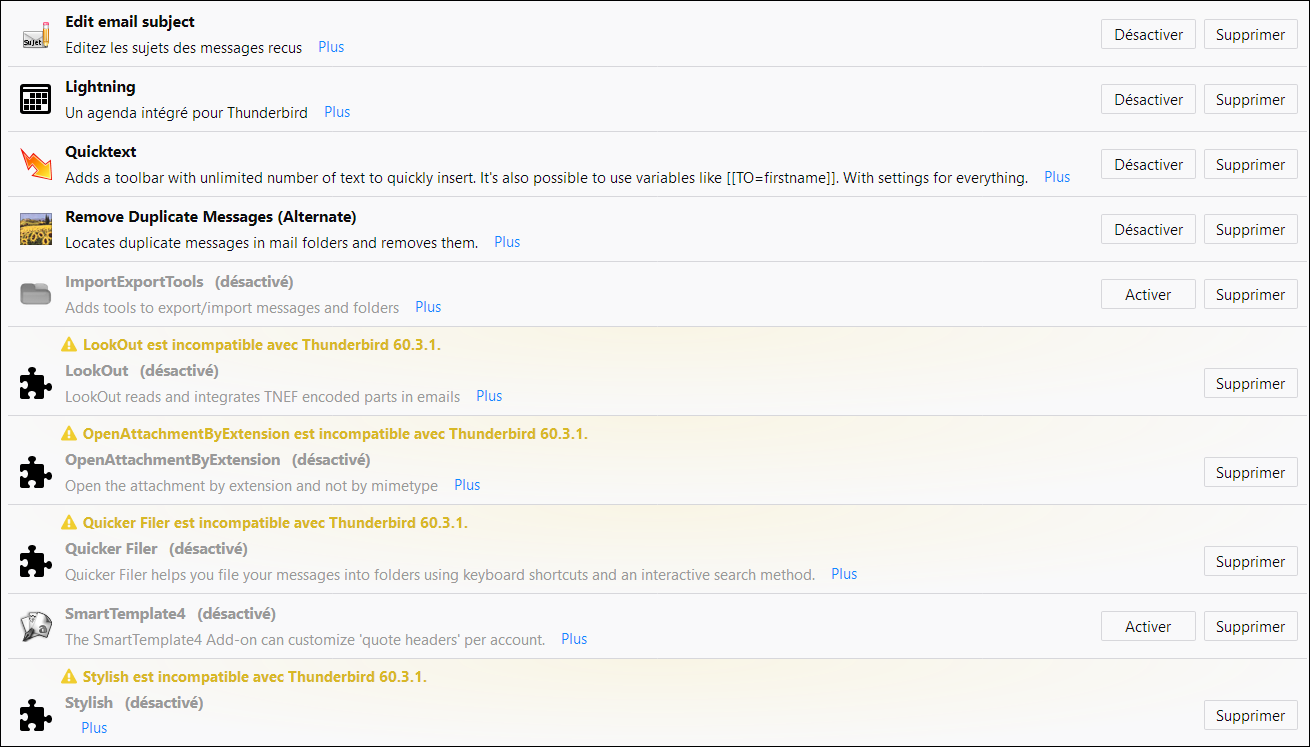Click 'Quicker Filer est incompatible' warning text
The image size is (1310, 747).
click(x=275, y=523)
